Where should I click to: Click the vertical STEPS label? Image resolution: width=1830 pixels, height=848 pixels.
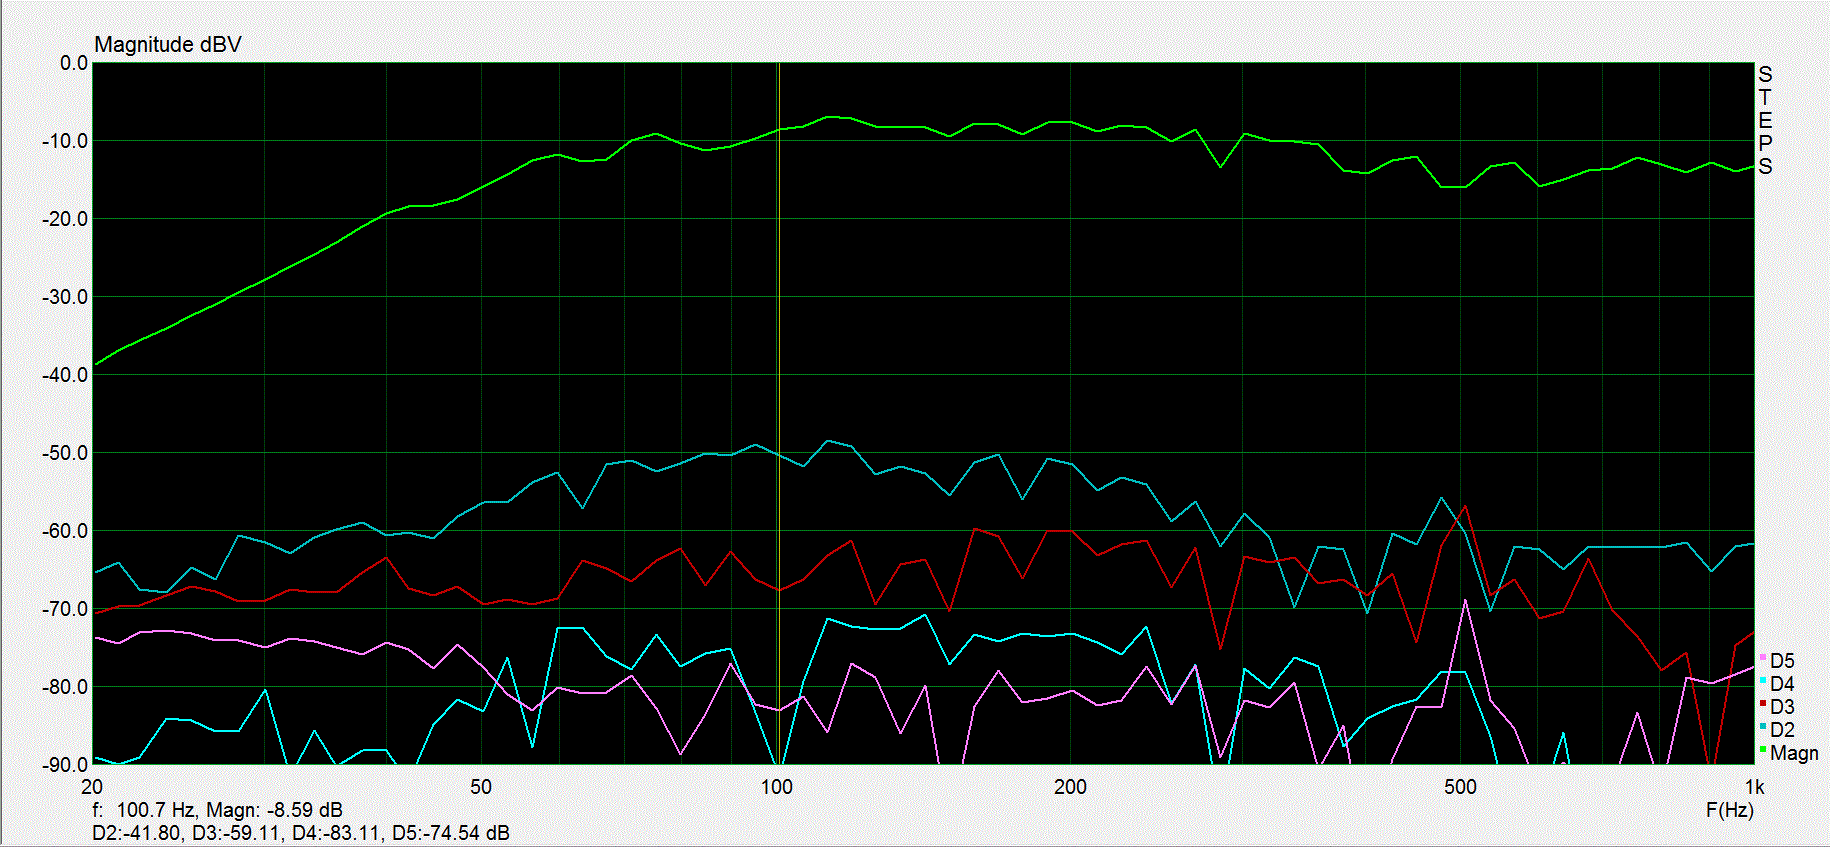[x=1765, y=120]
